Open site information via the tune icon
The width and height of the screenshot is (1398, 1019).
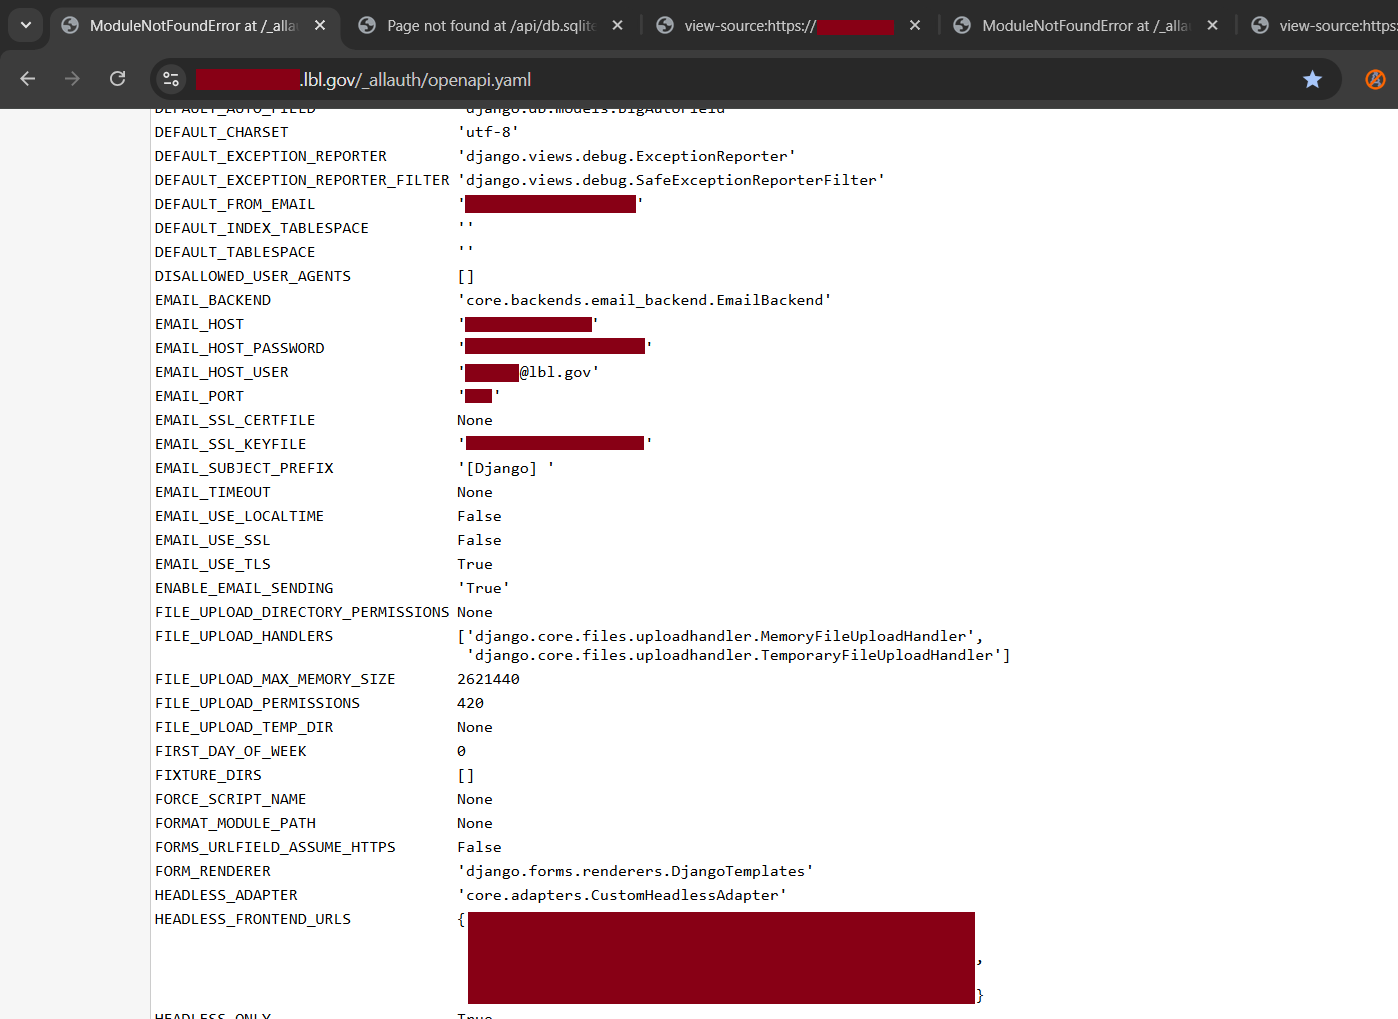[x=170, y=78]
